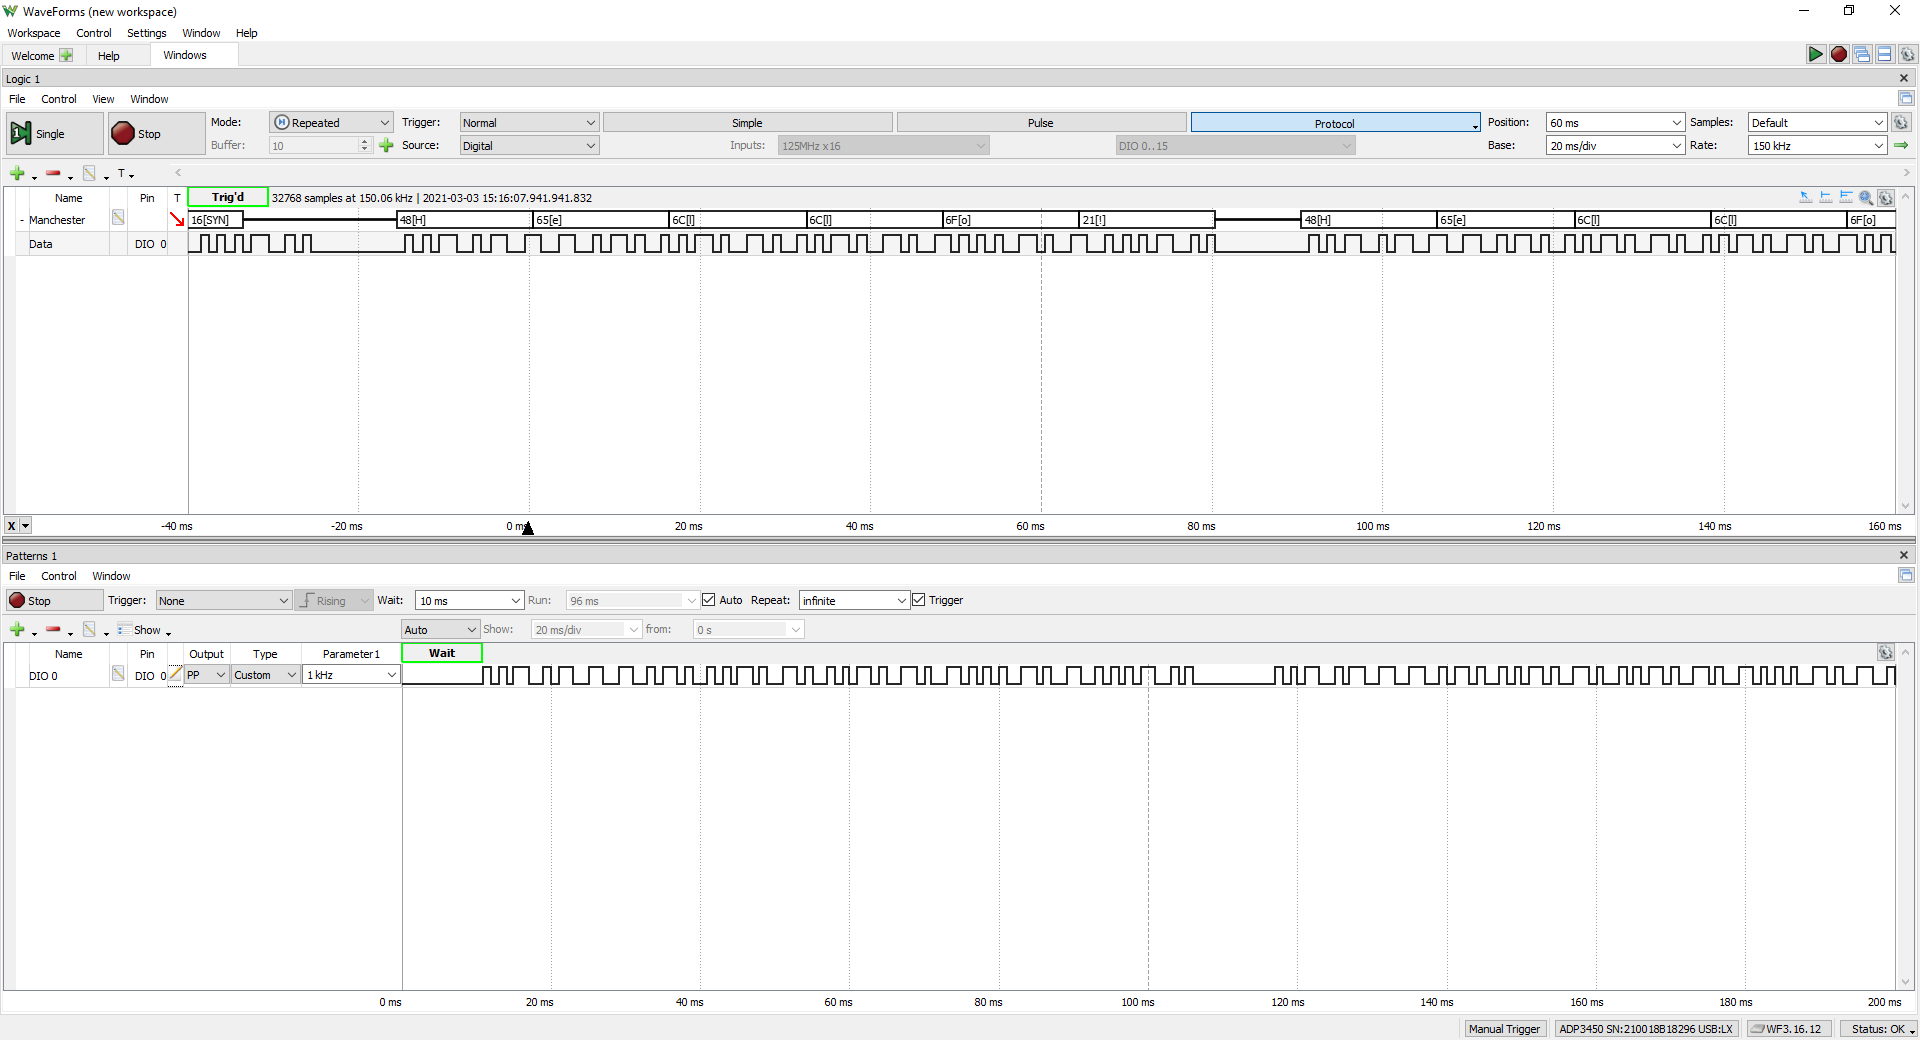Stop the Logic analyzer acquisition

(156, 133)
